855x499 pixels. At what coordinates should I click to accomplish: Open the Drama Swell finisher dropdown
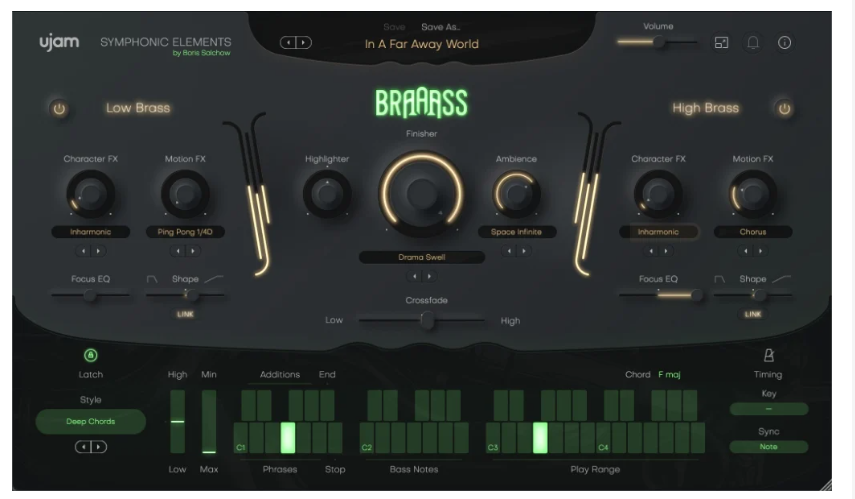coord(422,257)
